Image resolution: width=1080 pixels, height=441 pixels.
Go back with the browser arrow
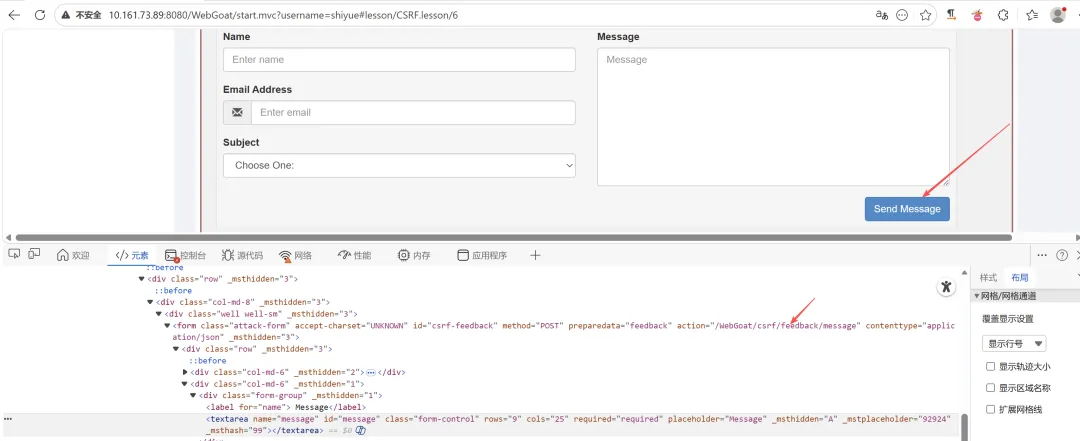tap(14, 15)
